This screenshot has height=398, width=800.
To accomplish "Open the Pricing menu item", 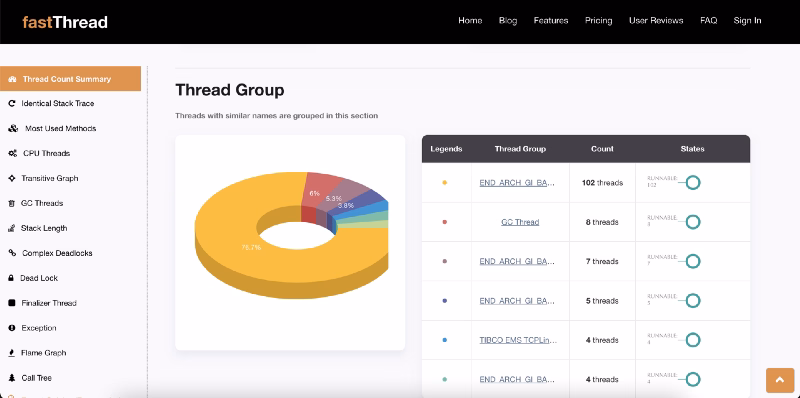I will [598, 20].
